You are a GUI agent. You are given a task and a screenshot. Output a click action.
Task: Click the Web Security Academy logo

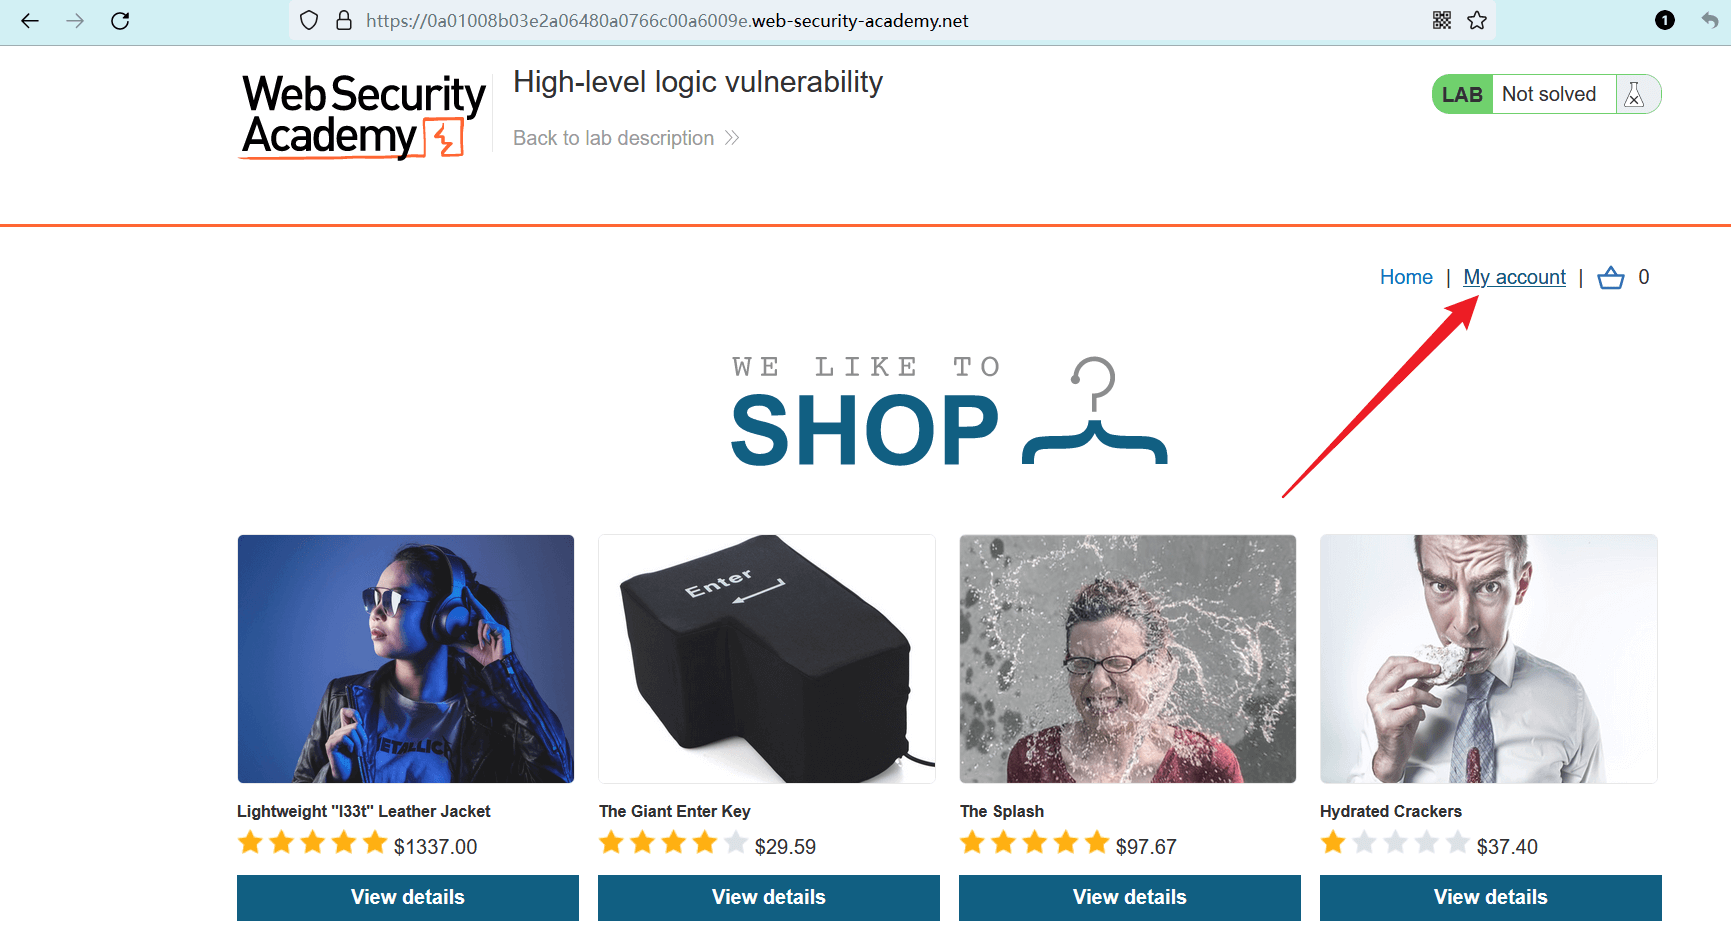click(363, 116)
